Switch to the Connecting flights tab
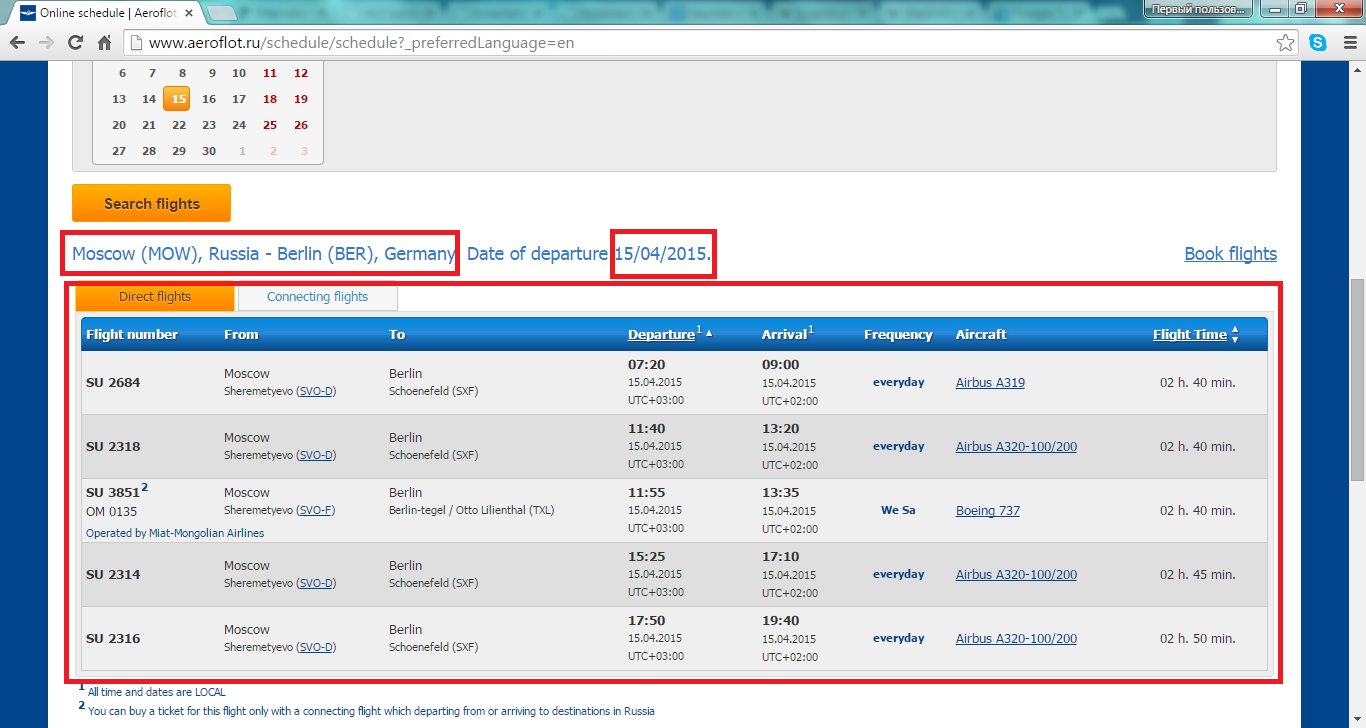The width and height of the screenshot is (1366, 728). pos(317,297)
